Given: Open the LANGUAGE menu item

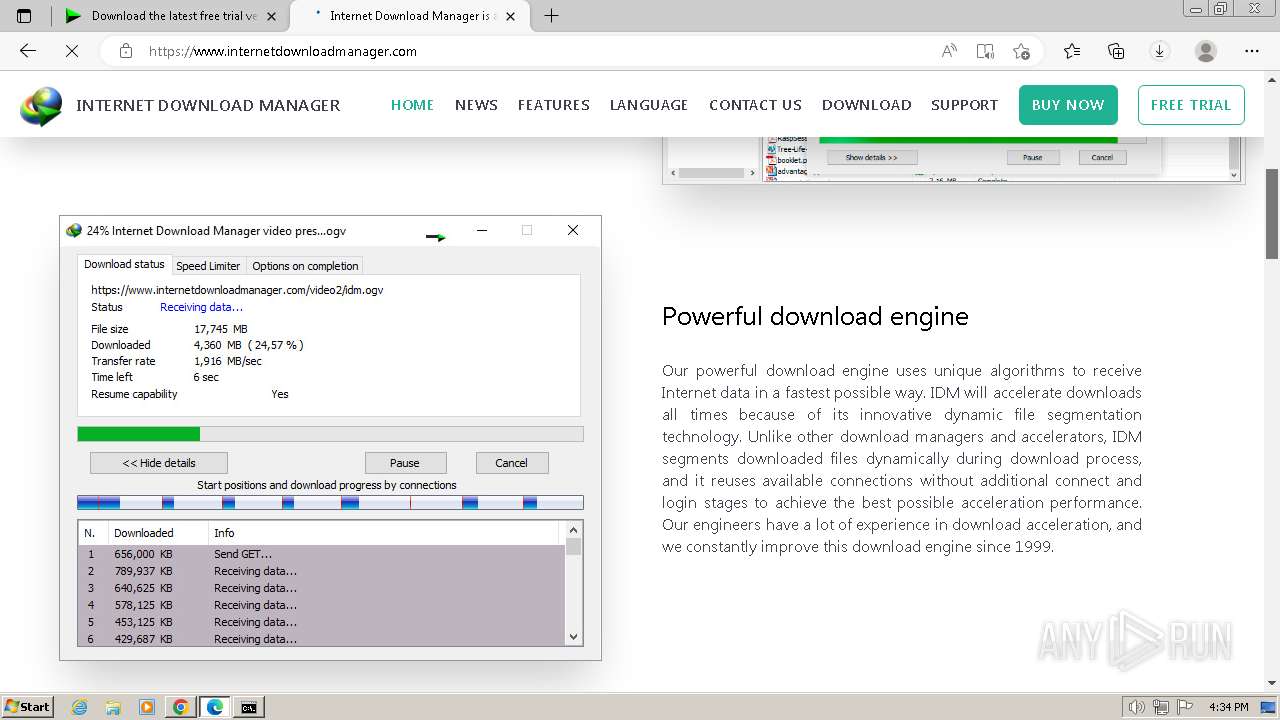Looking at the screenshot, I should tap(649, 105).
